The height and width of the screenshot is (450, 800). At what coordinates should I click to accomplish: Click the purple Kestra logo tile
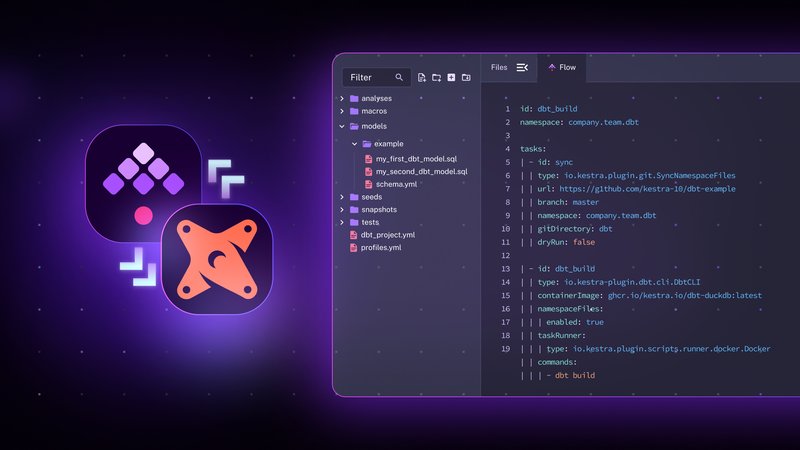pos(143,184)
